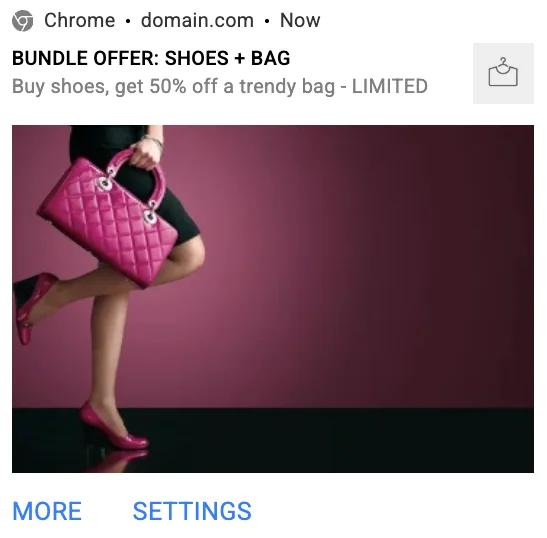Click the Chrome app name label
547x538 pixels.
point(80,20)
